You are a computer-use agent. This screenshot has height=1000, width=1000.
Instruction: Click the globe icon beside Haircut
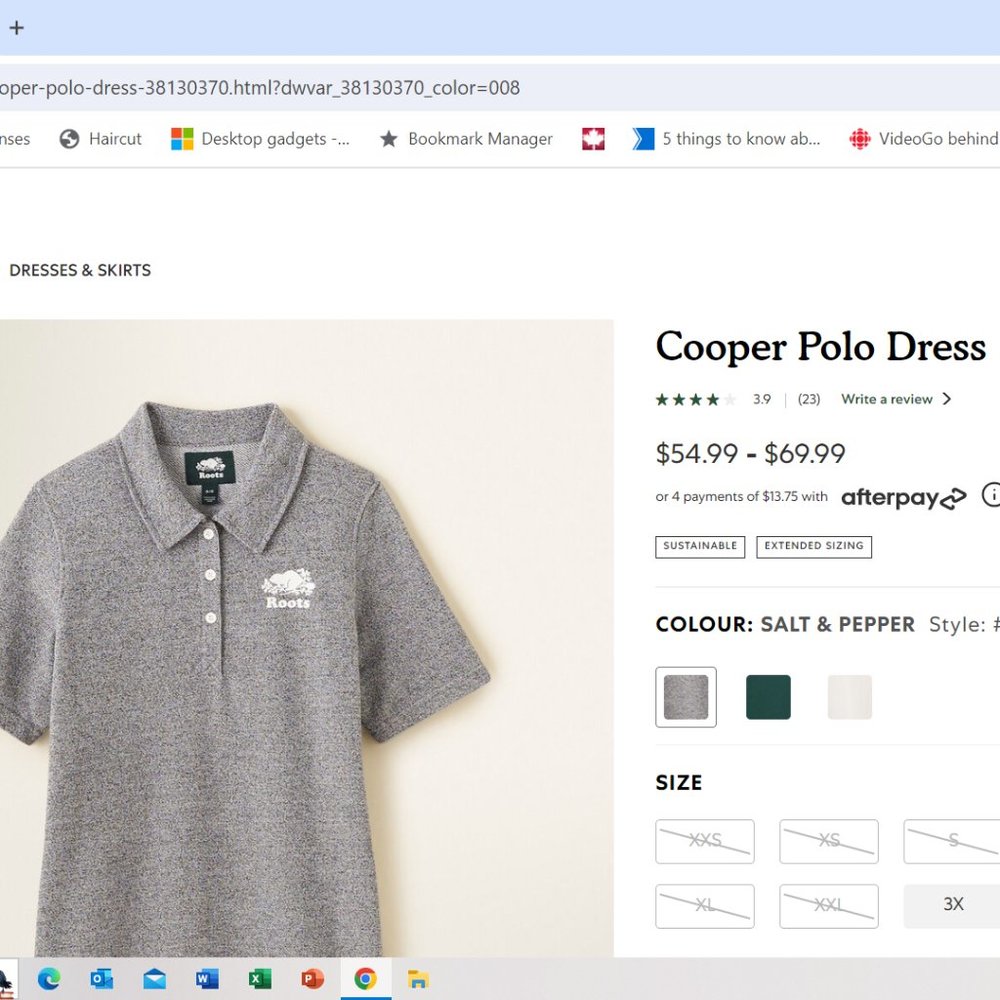coord(69,139)
